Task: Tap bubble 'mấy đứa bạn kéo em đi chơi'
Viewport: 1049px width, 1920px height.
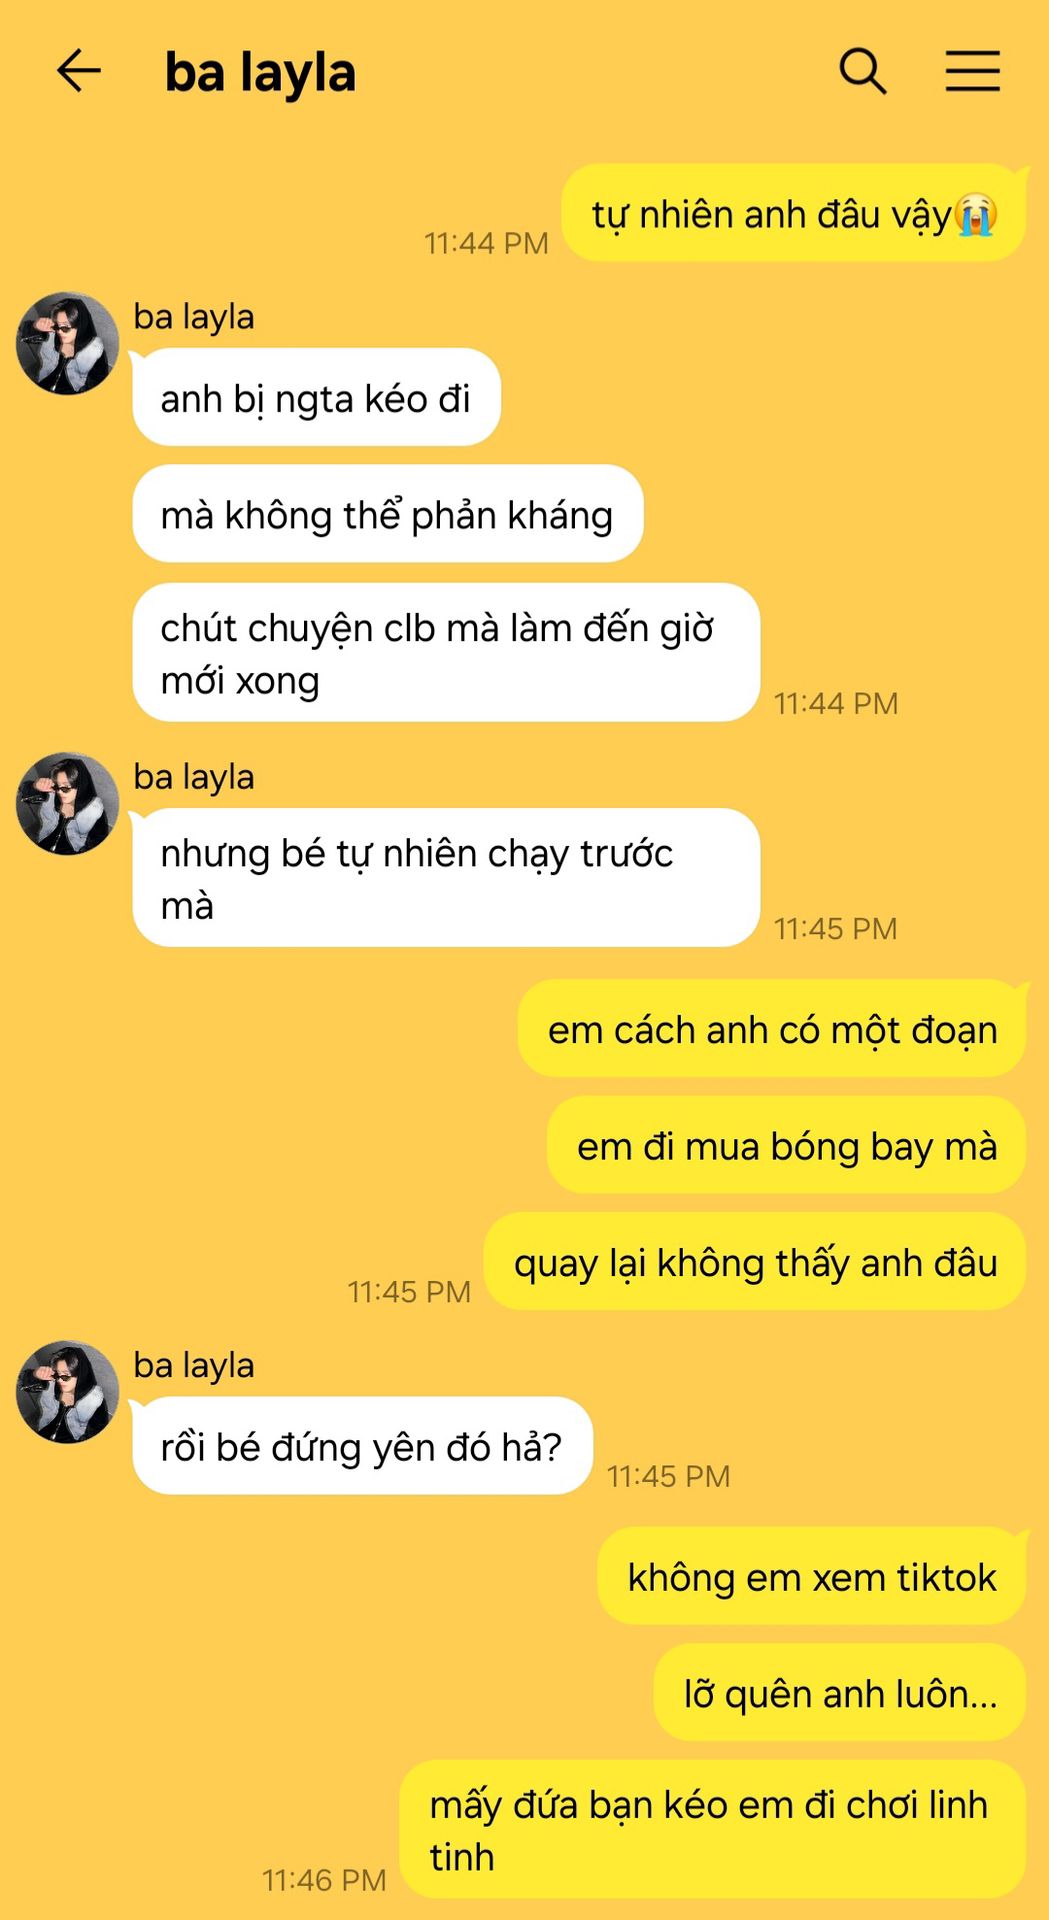Action: (x=713, y=1829)
